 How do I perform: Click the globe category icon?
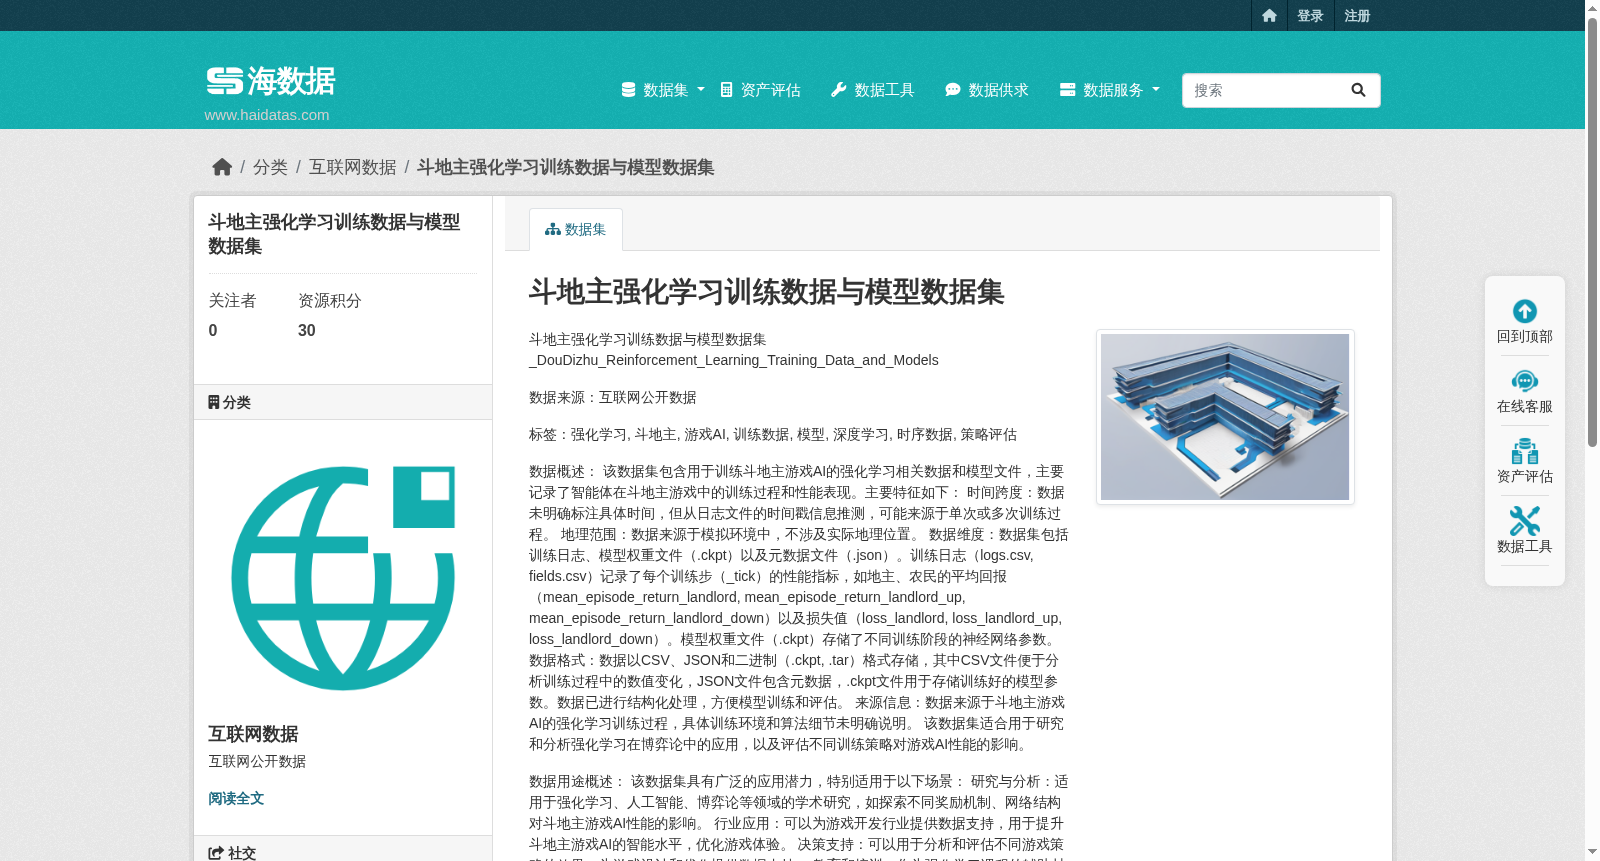[343, 578]
